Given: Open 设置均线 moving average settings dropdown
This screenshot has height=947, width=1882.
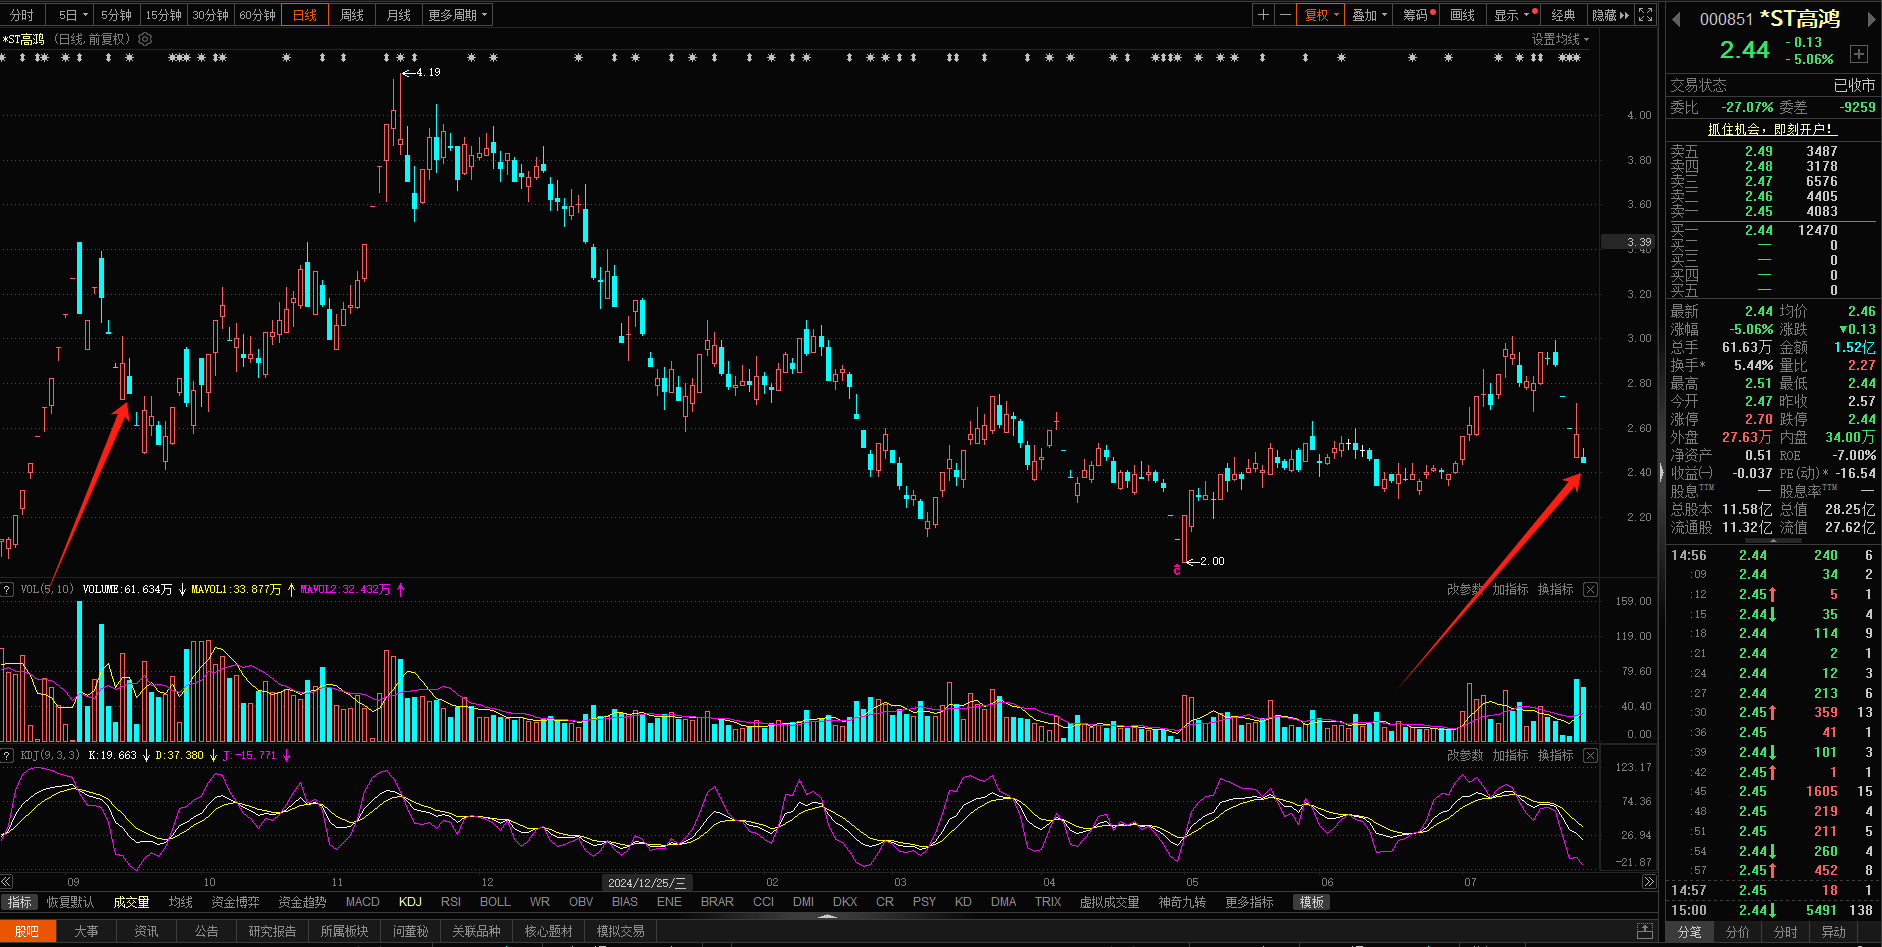Looking at the screenshot, I should [x=1560, y=39].
